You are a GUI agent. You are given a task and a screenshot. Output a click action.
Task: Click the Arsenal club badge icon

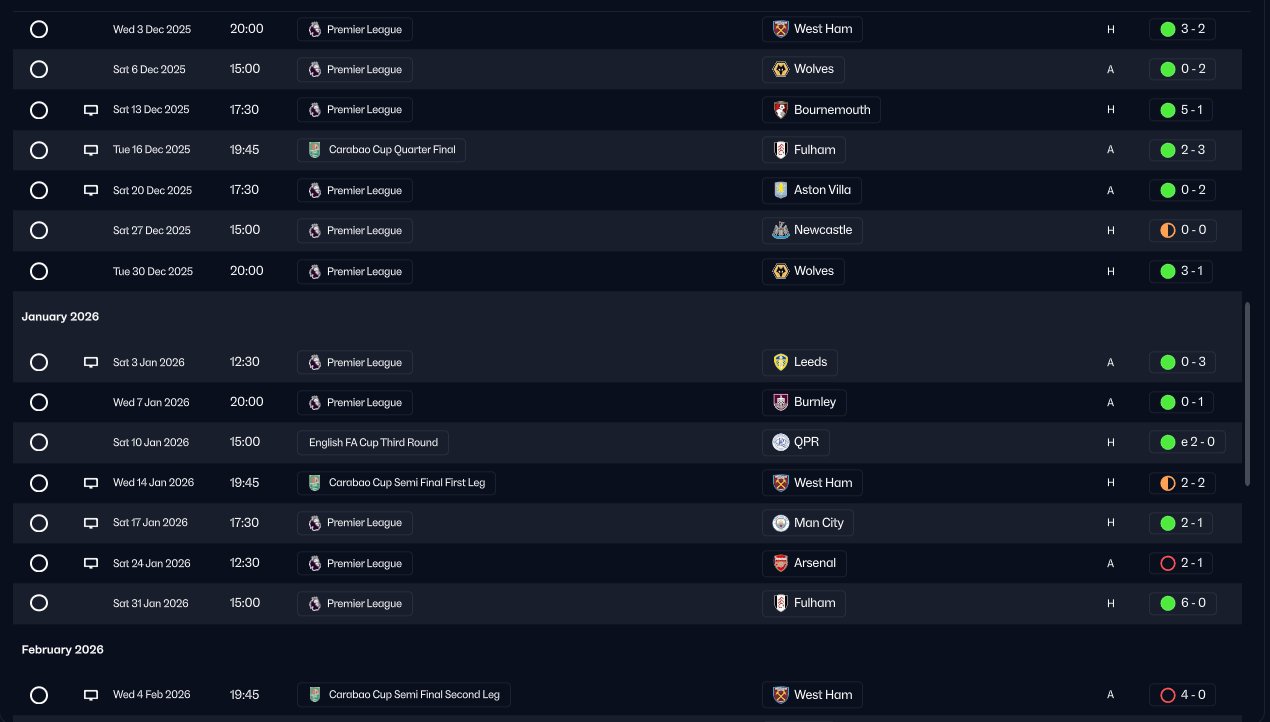(781, 563)
